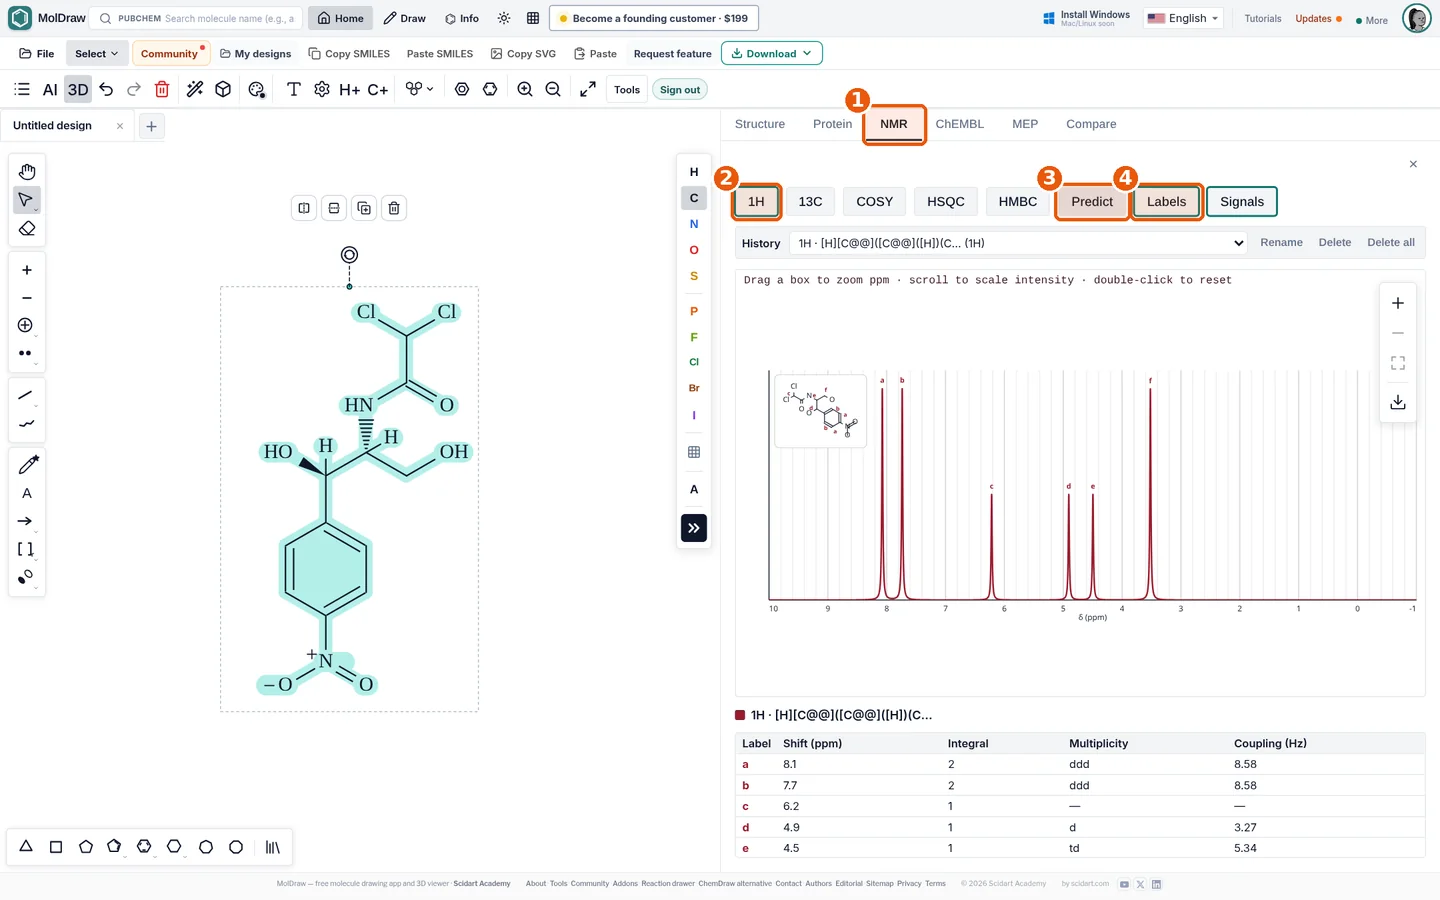1440x900 pixels.
Task: Flip selection horizontally icon above molecule
Action: 304,208
